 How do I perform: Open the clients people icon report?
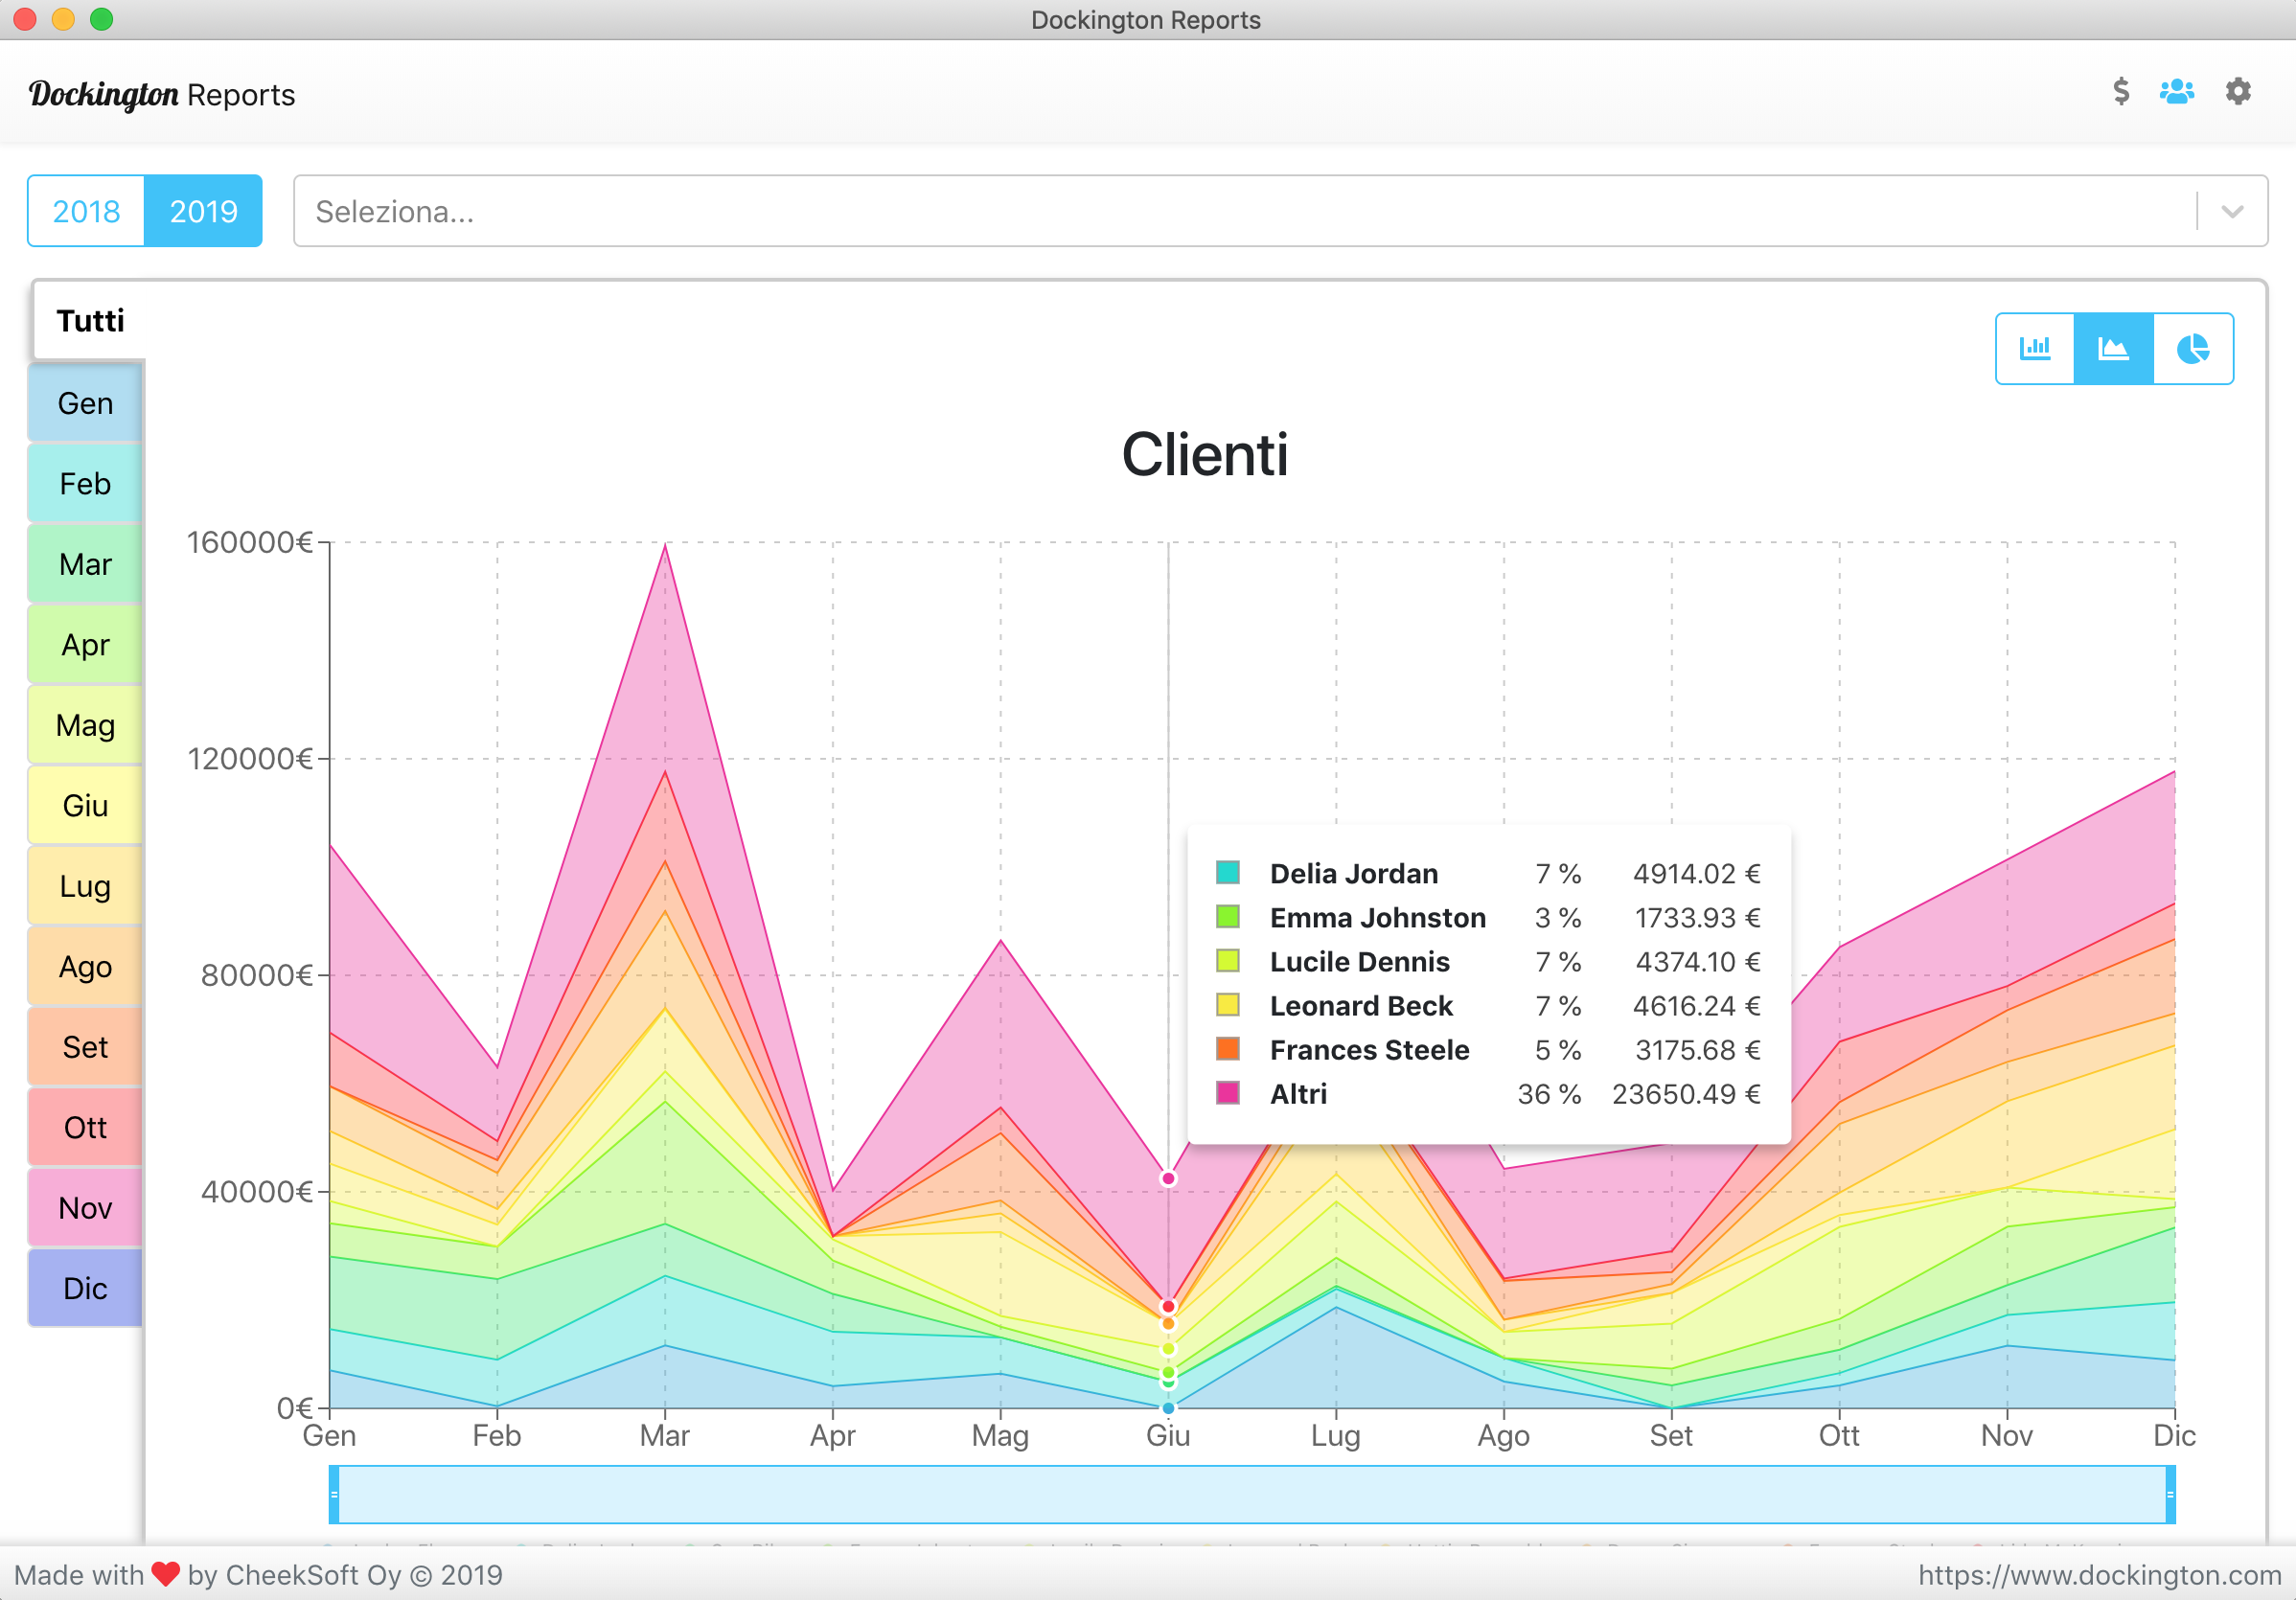tap(2177, 92)
